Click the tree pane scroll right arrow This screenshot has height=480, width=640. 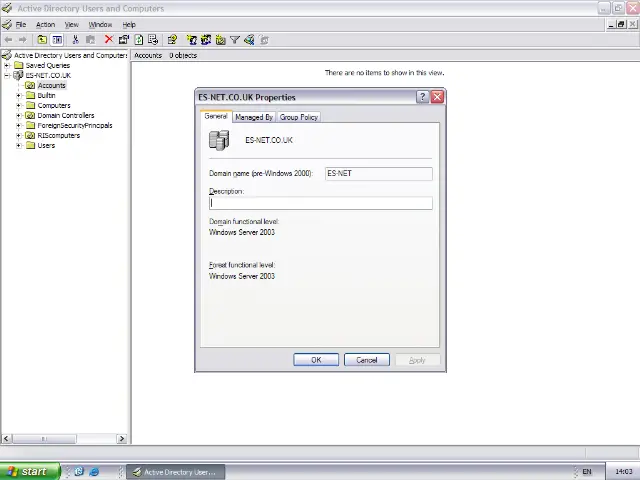tap(122, 439)
